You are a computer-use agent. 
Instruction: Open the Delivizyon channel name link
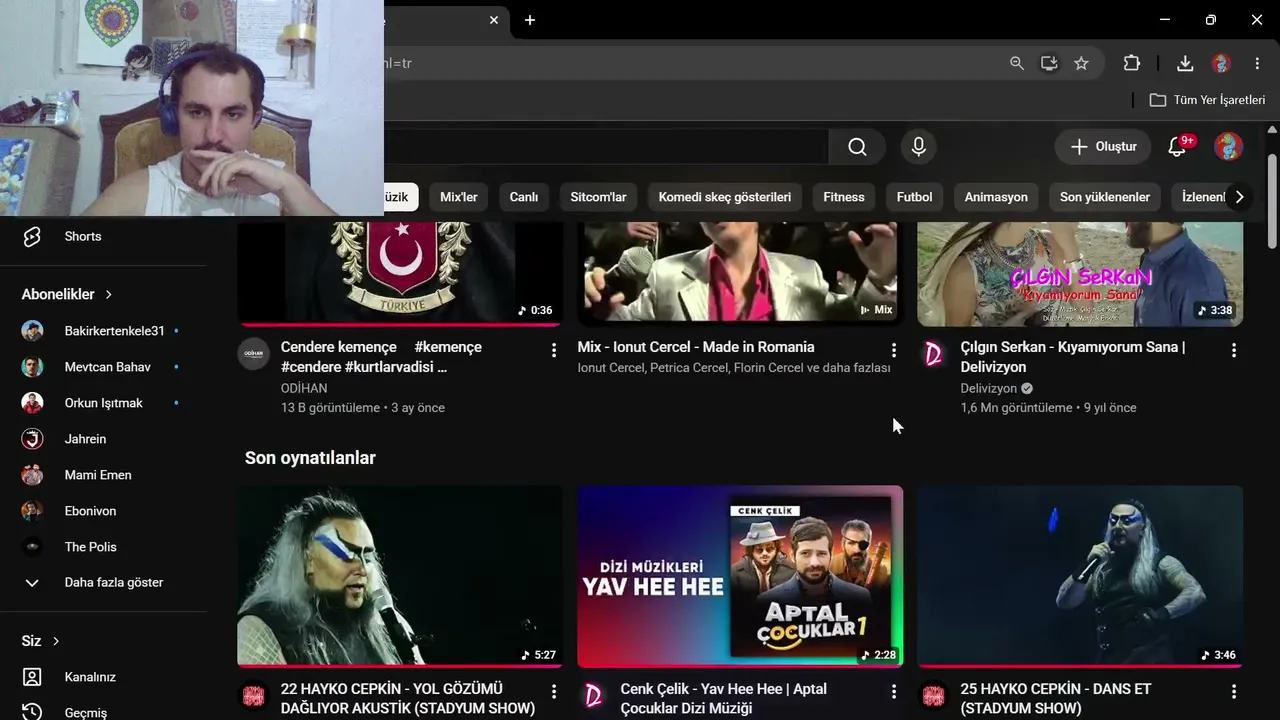[x=989, y=388]
